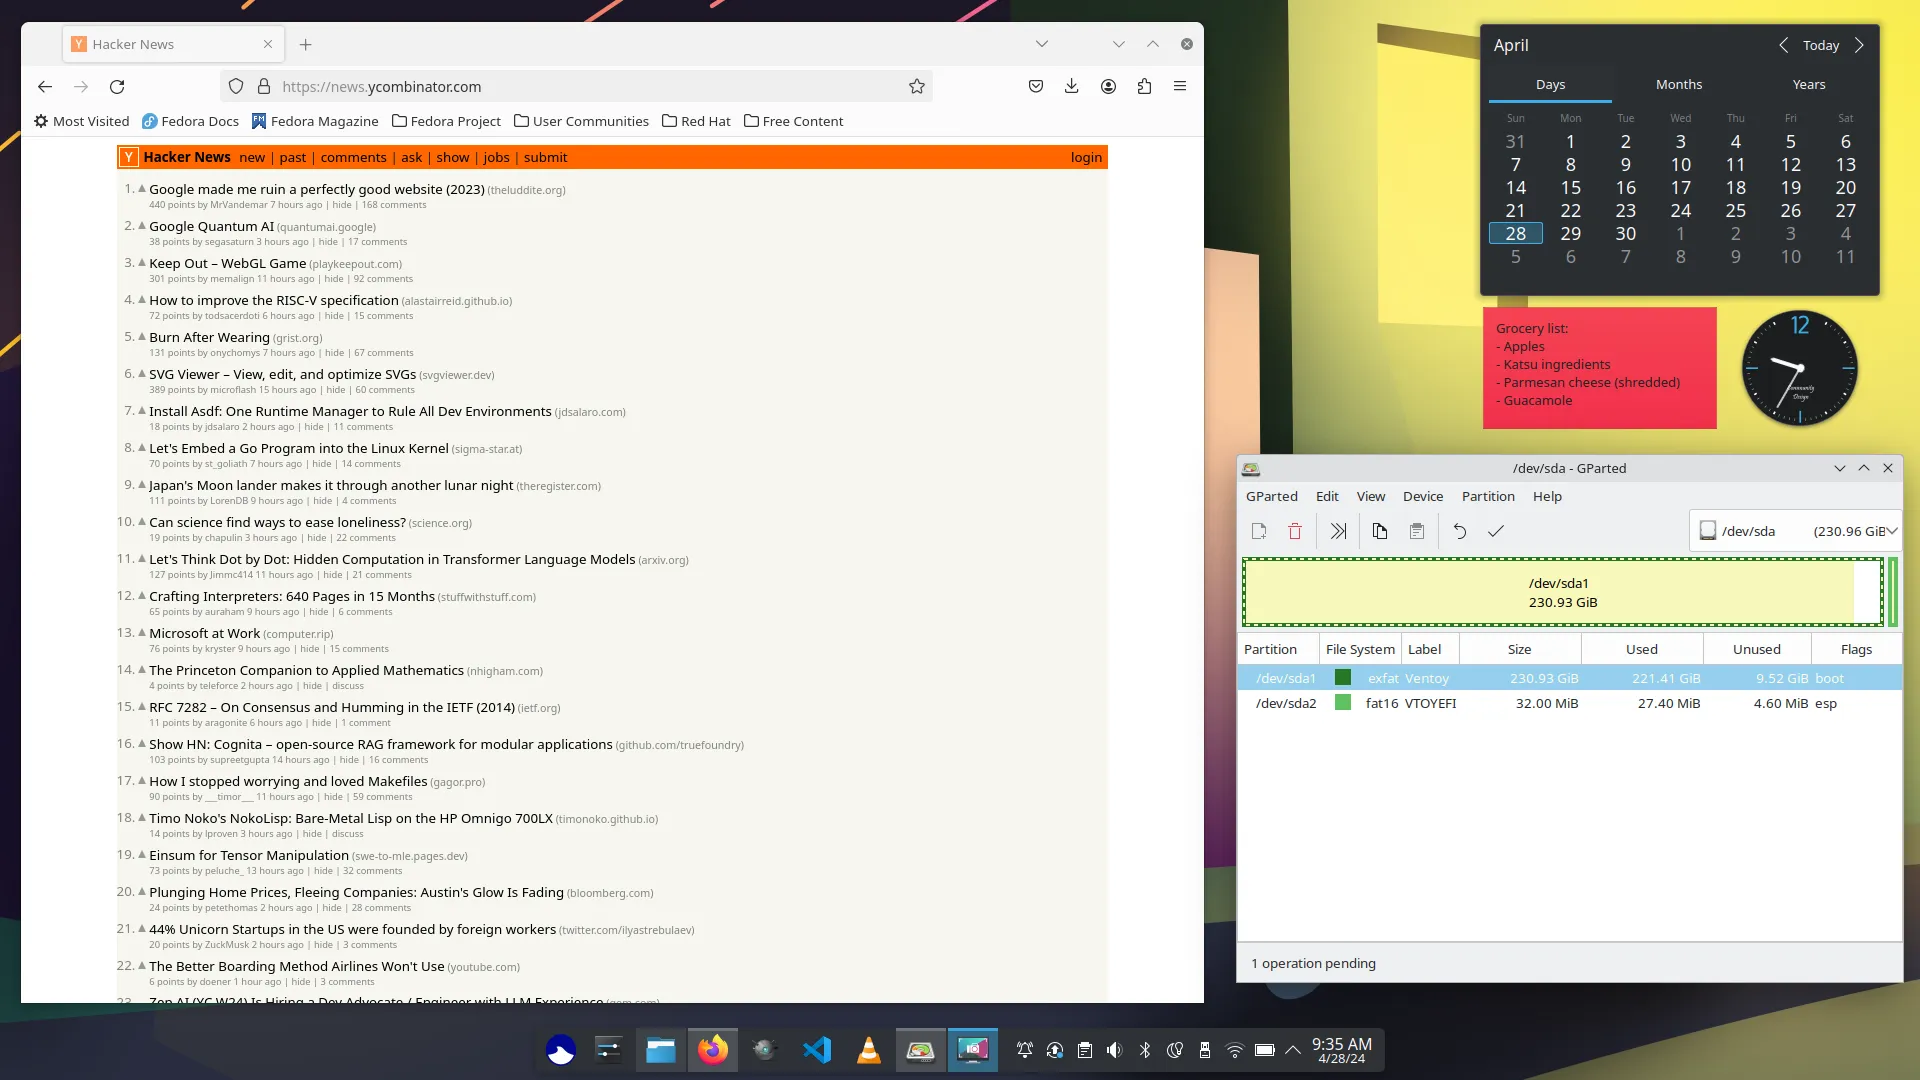
Task: Click the Paste partition icon in GParted
Action: pos(1417,531)
